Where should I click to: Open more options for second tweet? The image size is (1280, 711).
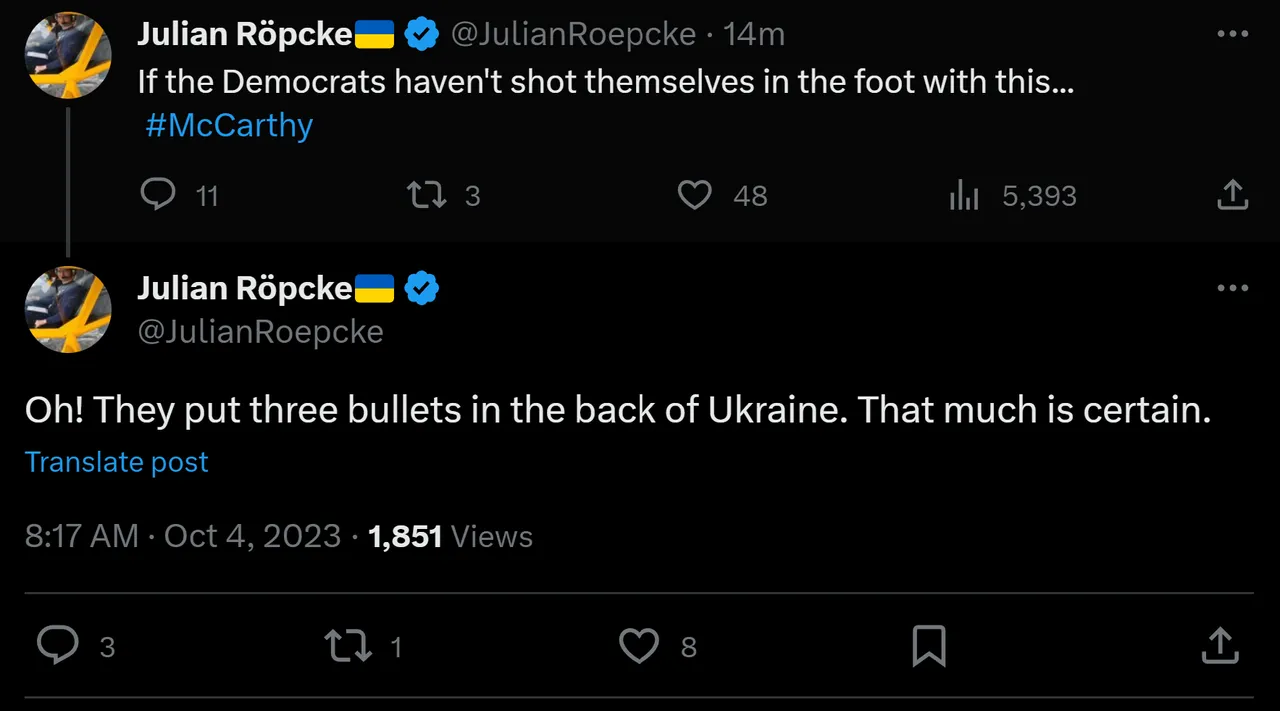(1232, 288)
